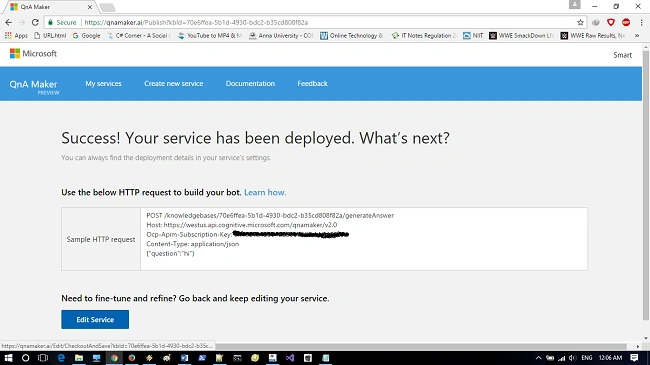This screenshot has height=365, width=650.
Task: Click the {"question":"hi"} body line
Action: (170, 253)
